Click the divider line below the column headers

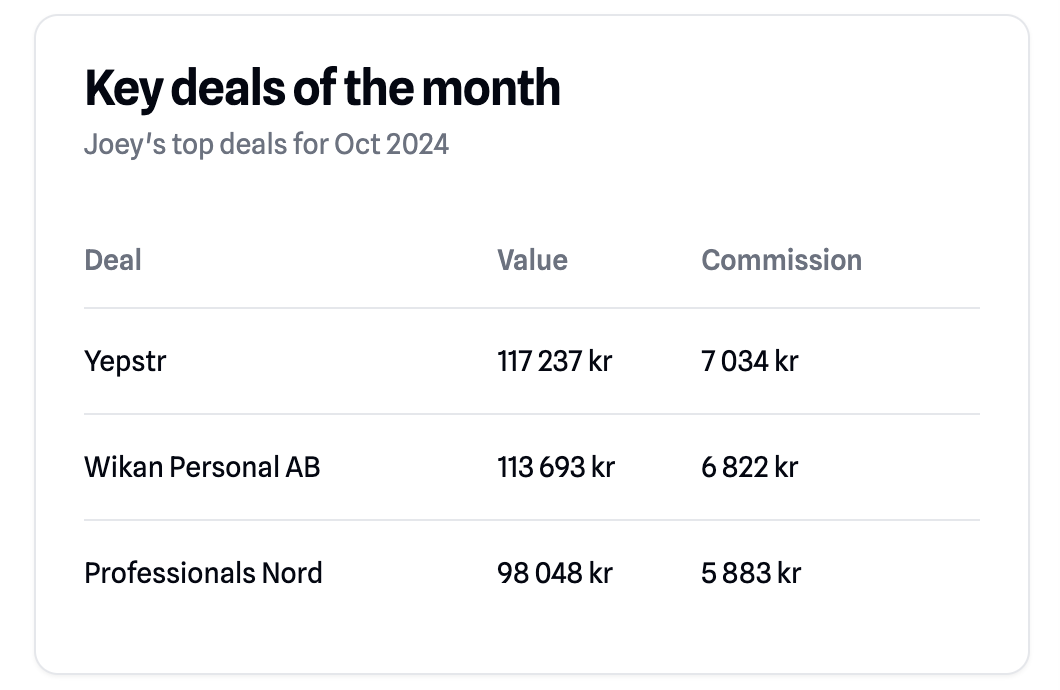click(x=532, y=308)
